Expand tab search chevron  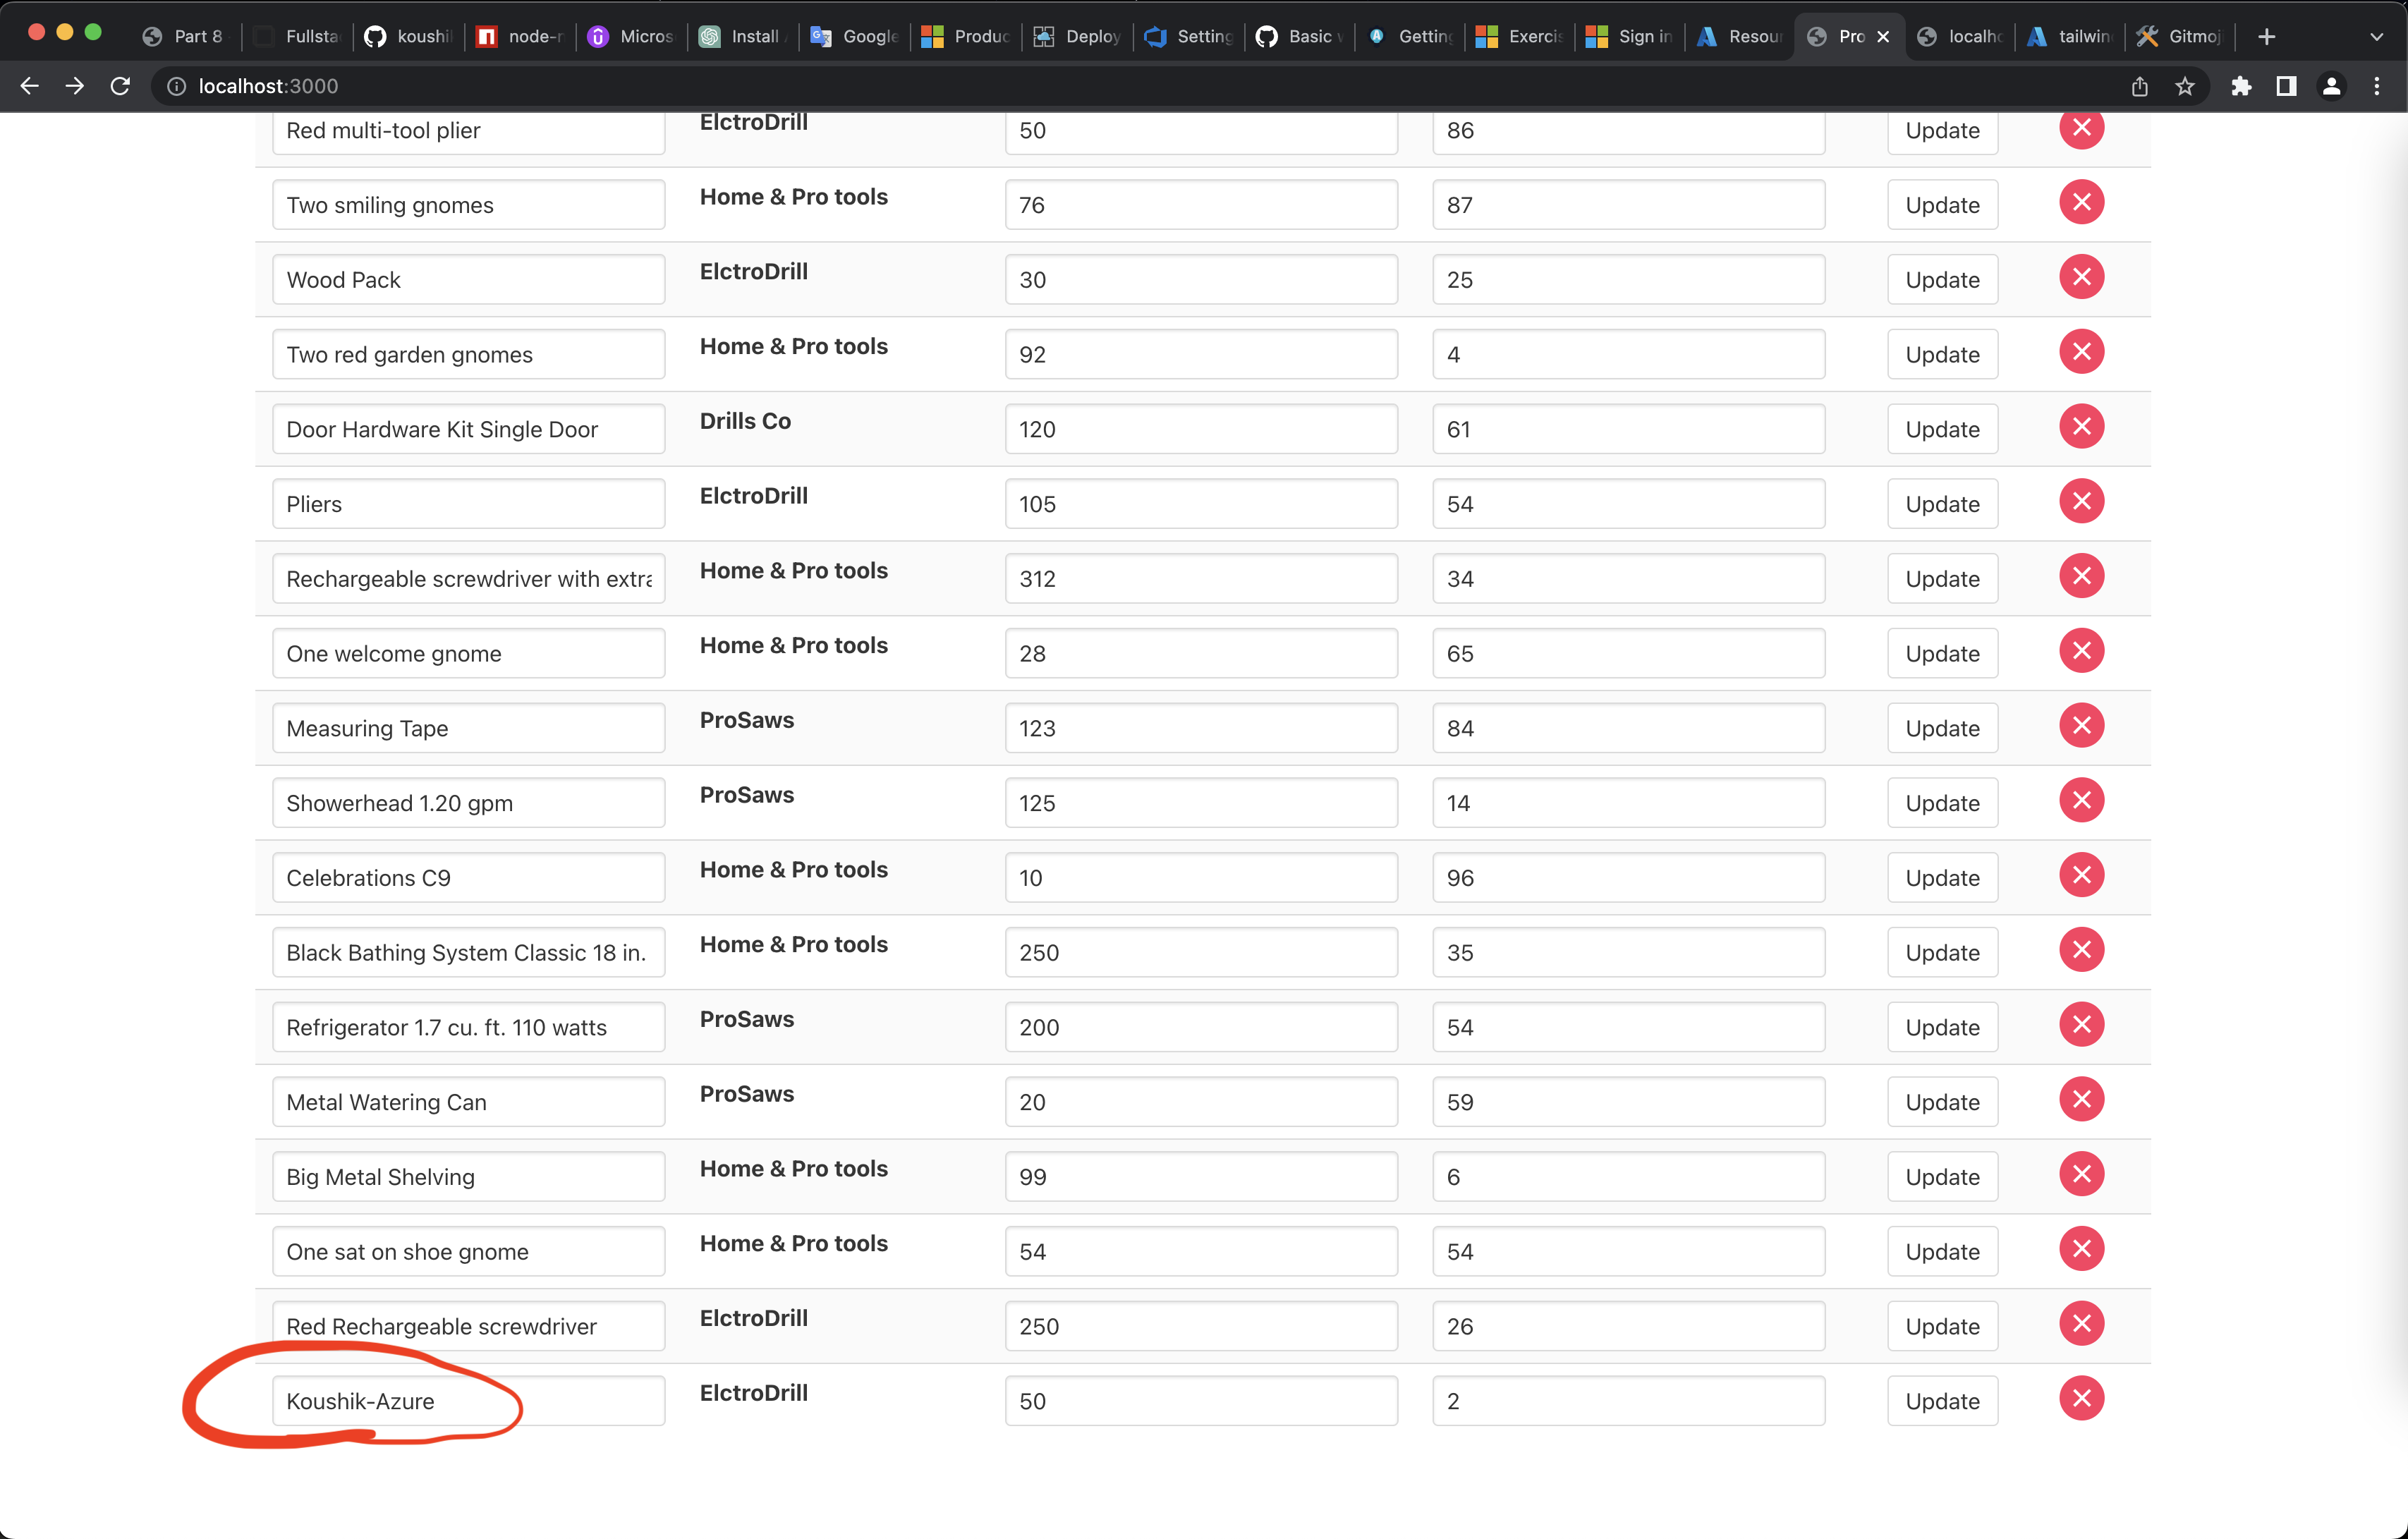point(2376,36)
